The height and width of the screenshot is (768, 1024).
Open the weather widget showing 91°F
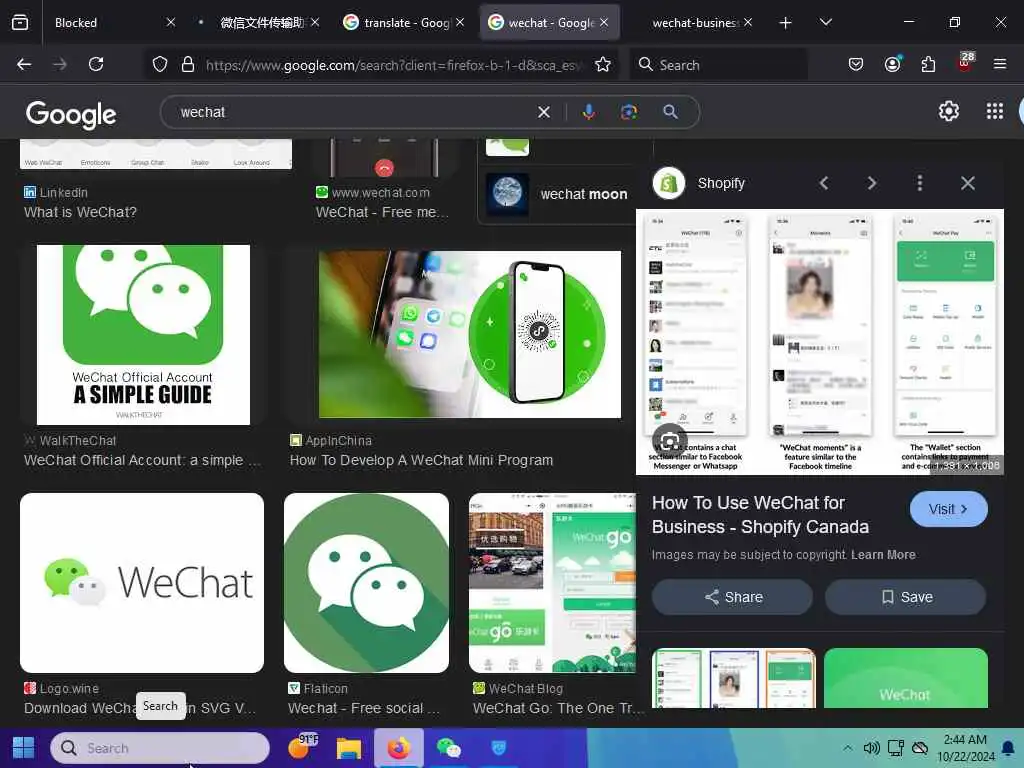pyautogui.click(x=302, y=746)
